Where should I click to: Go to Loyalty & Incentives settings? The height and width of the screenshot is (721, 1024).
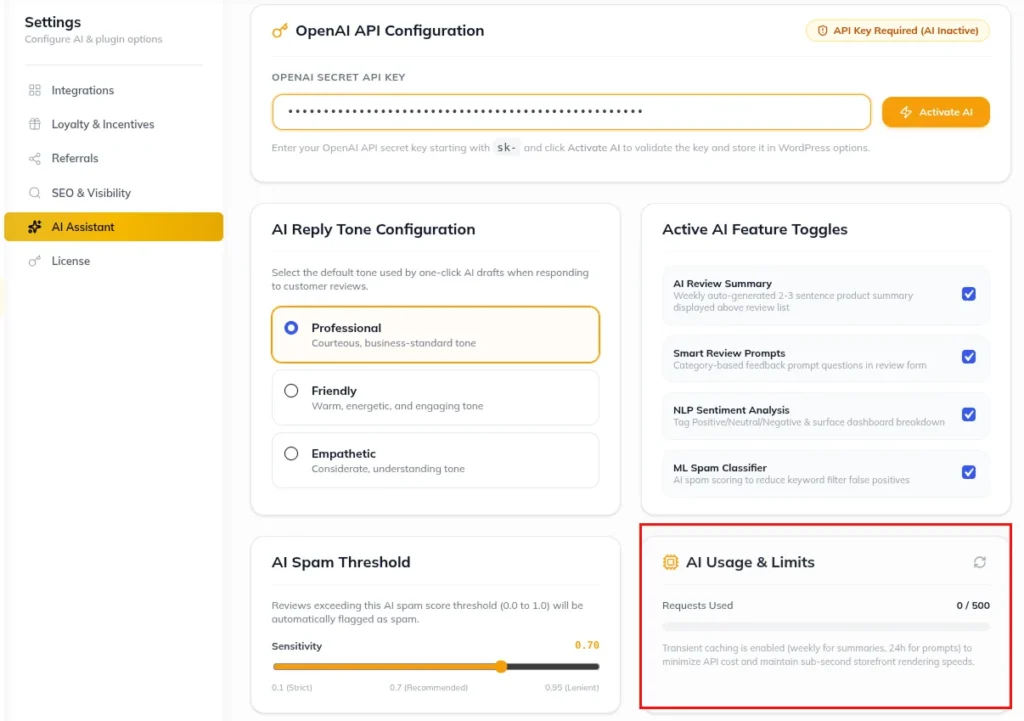(x=114, y=124)
